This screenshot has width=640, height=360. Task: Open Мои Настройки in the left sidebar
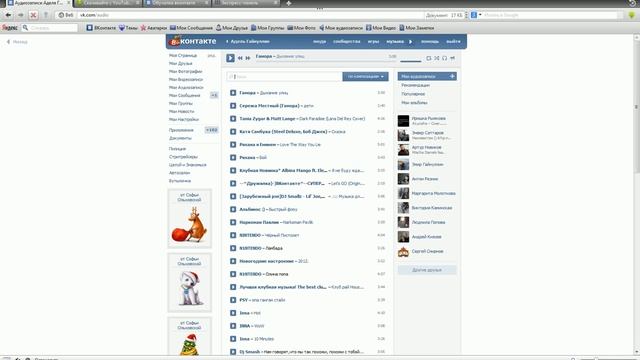[x=184, y=120]
